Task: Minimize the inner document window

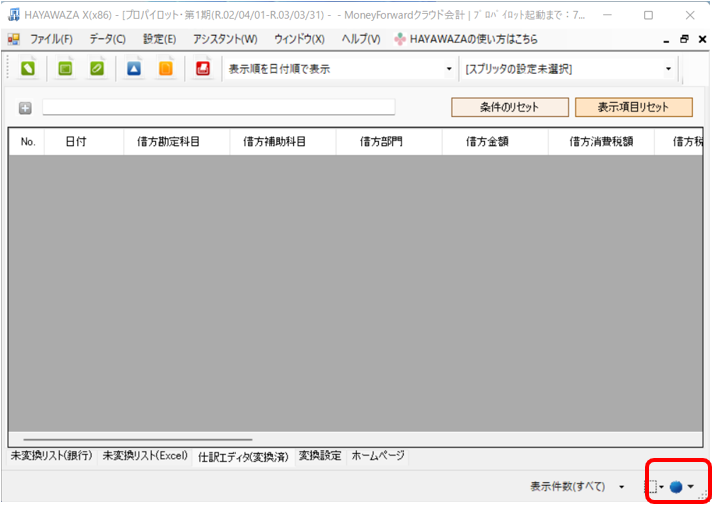Action: (666, 40)
